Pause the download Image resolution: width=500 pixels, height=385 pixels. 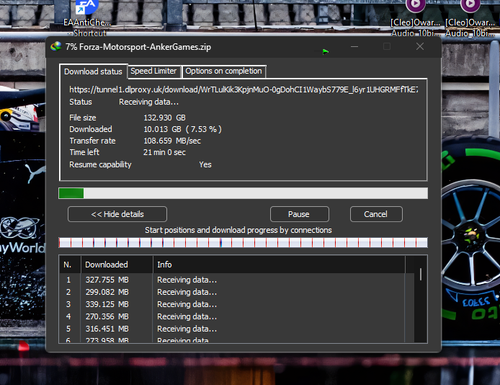(x=299, y=214)
